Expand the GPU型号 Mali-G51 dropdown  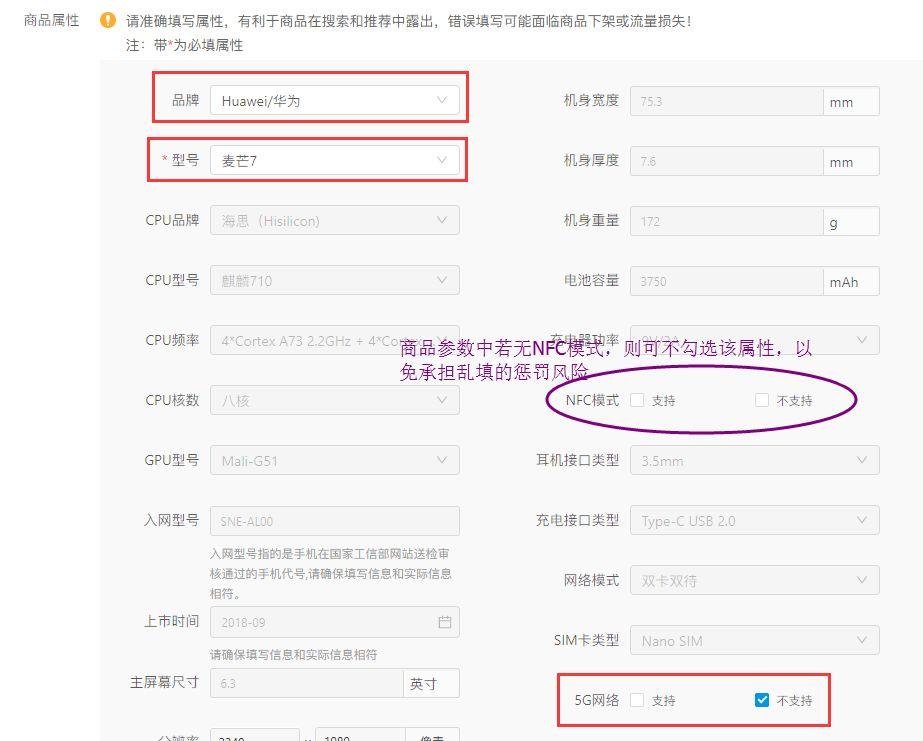click(334, 460)
